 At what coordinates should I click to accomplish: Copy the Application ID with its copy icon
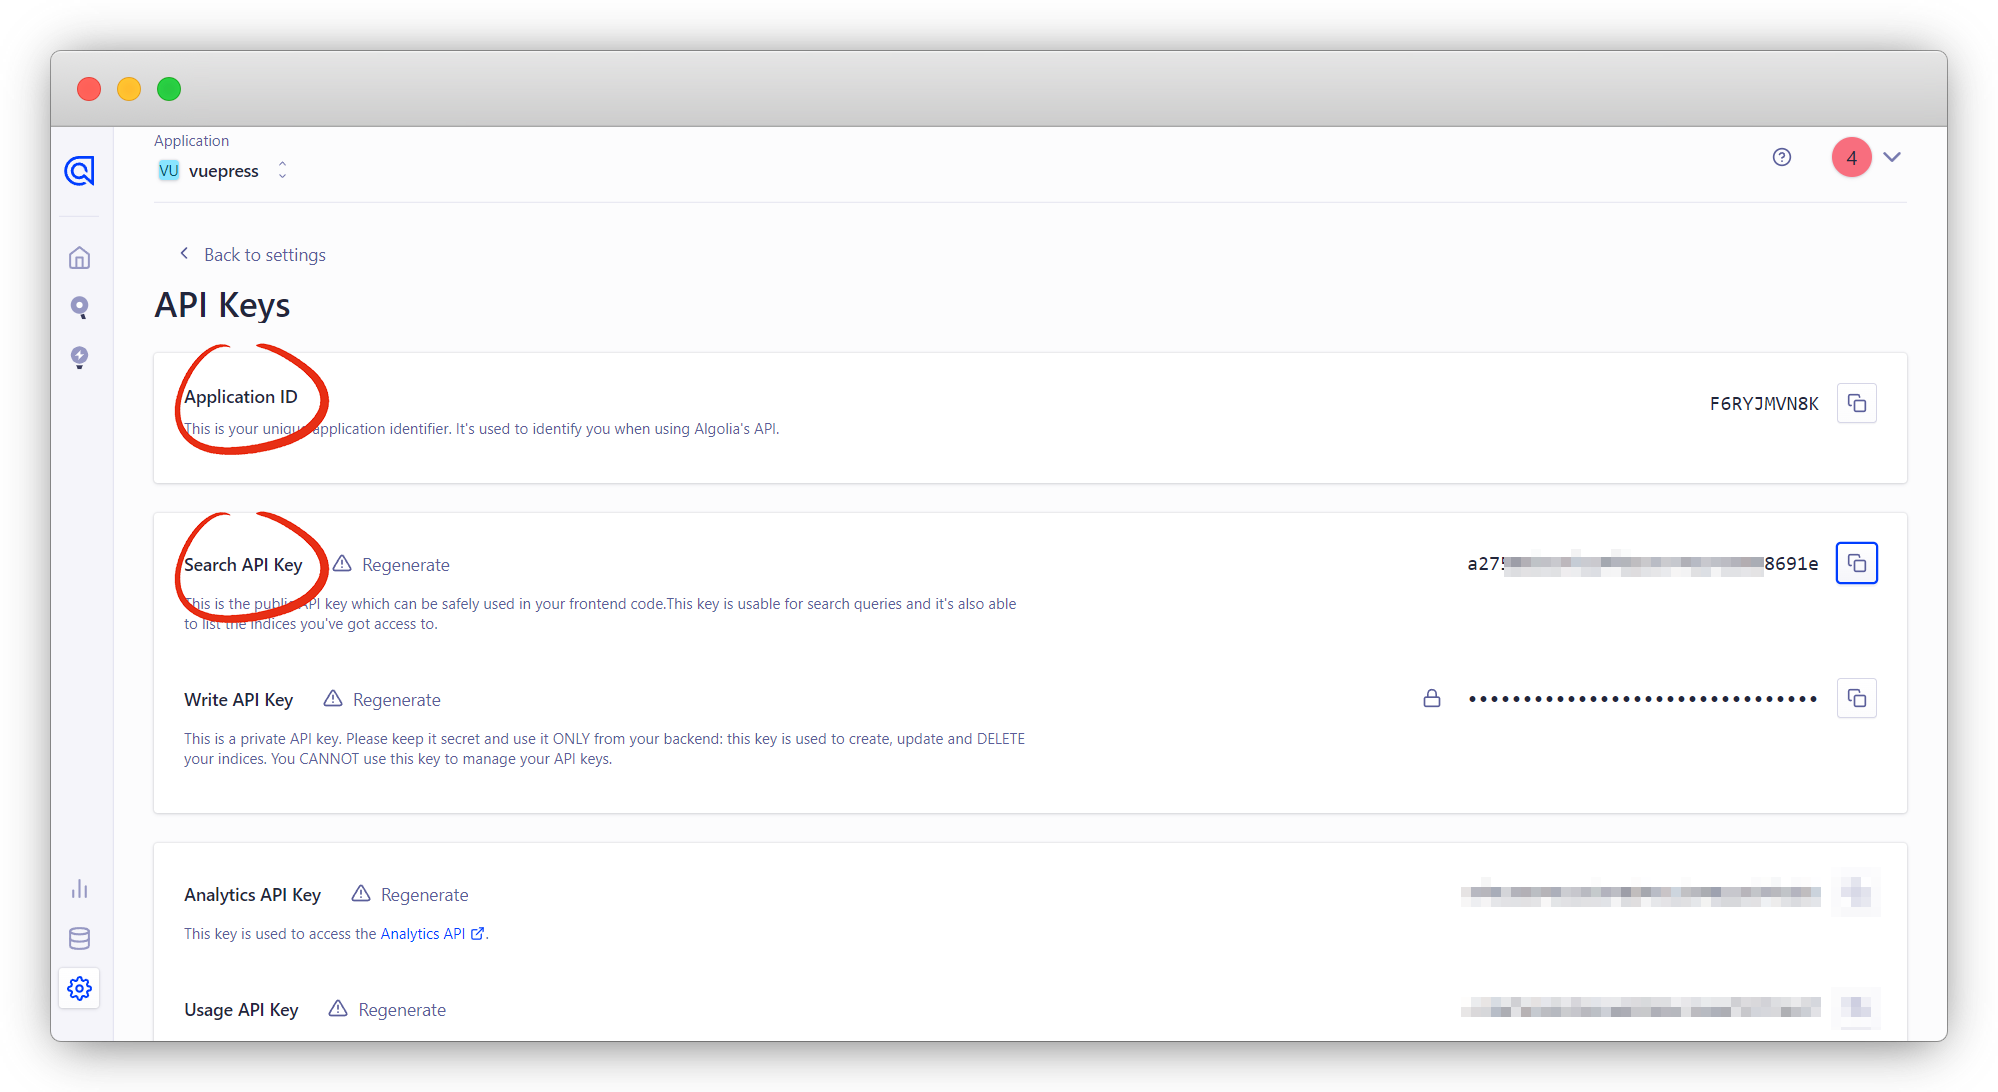(1856, 402)
